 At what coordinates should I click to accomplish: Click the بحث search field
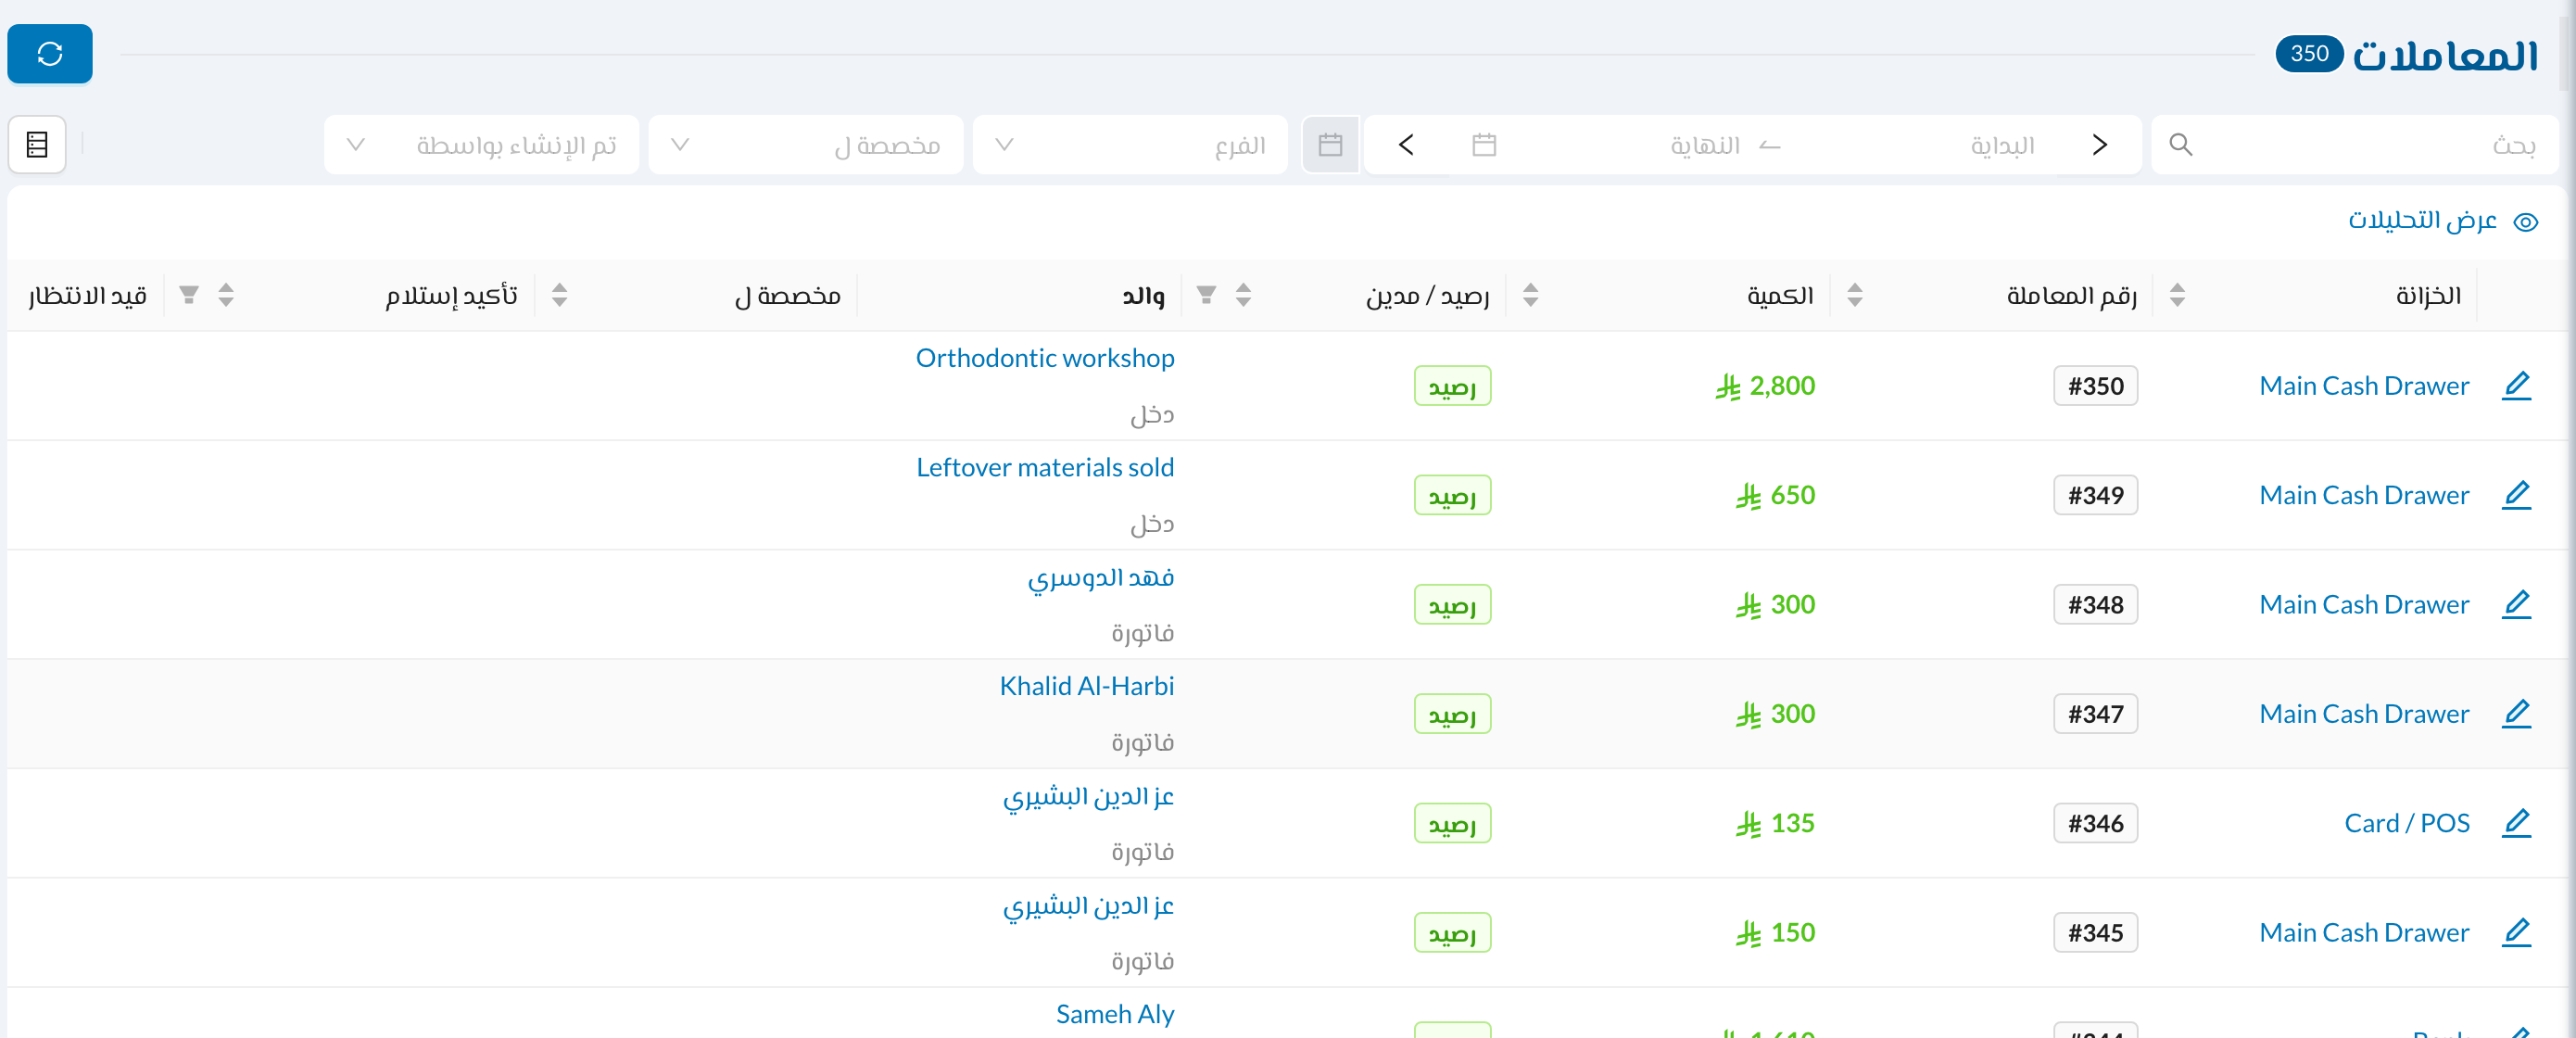[2355, 145]
